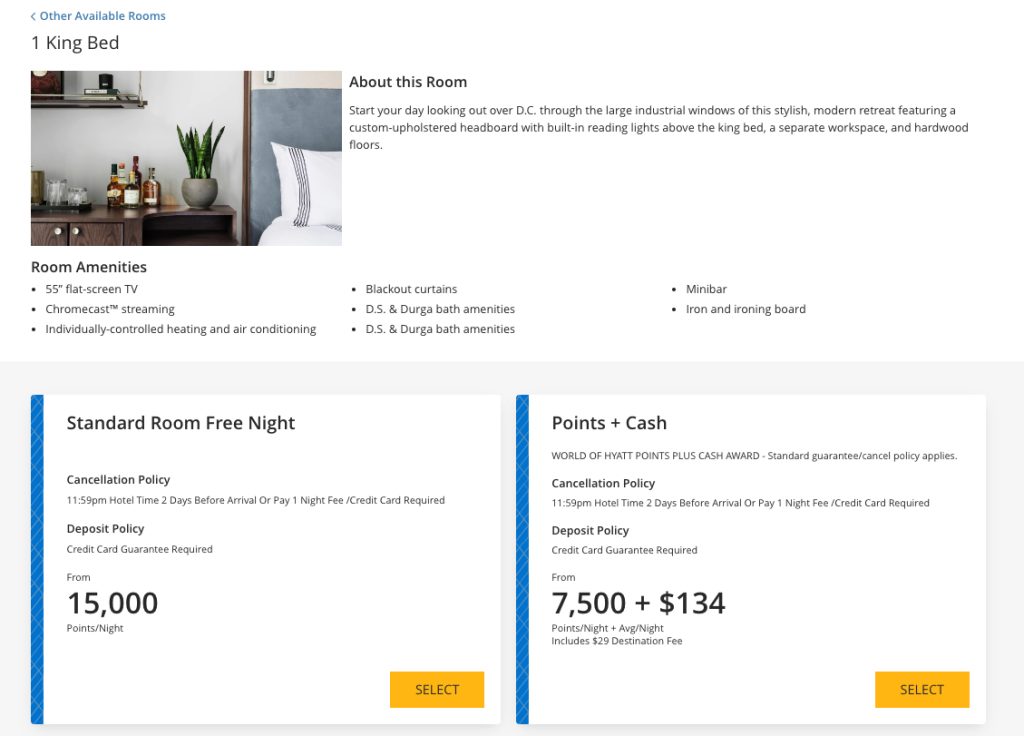1024x736 pixels.
Task: Click the About this Room heading
Action: pos(408,82)
